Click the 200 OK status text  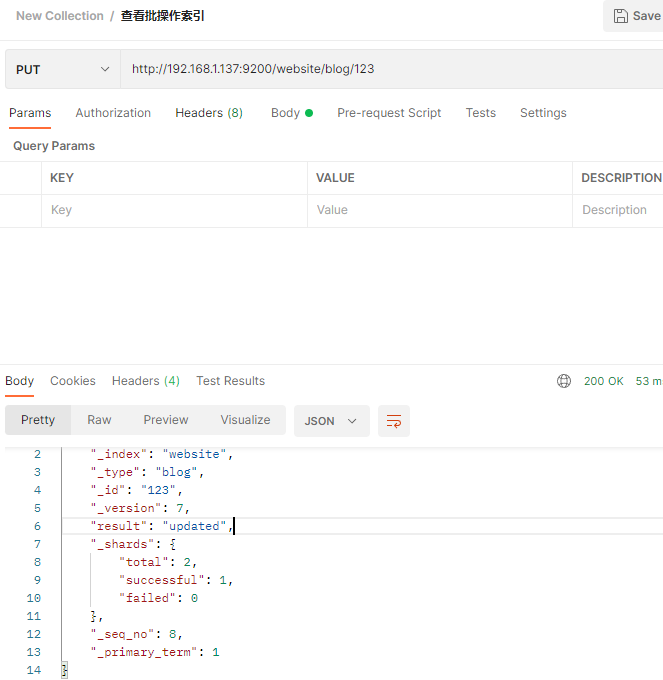click(604, 381)
